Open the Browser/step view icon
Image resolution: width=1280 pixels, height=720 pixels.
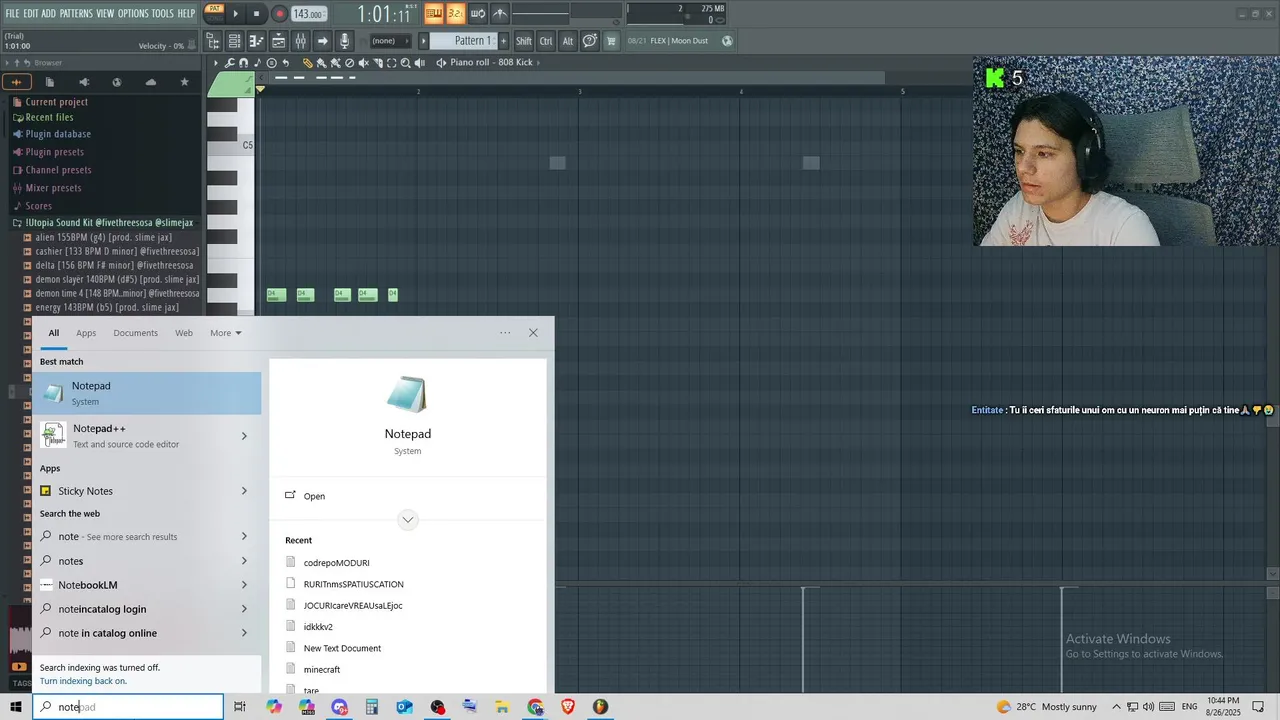214,41
